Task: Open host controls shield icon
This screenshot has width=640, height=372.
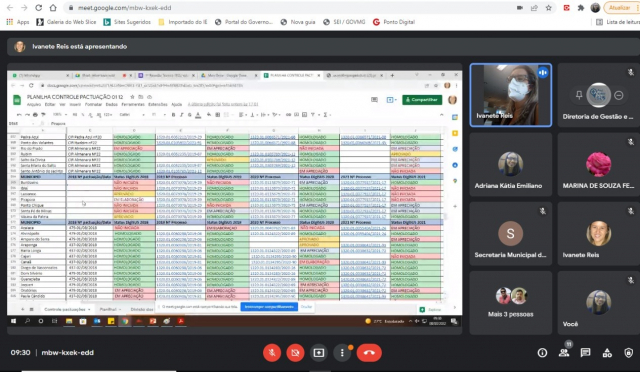Action: [x=629, y=352]
